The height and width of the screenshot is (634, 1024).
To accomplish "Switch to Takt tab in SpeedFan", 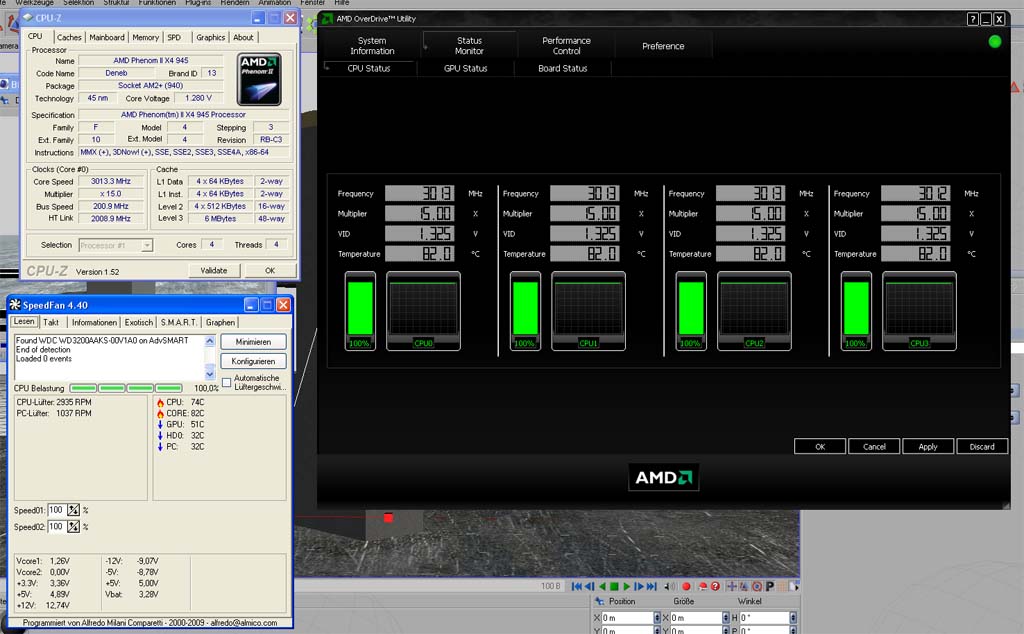I will pyautogui.click(x=51, y=323).
